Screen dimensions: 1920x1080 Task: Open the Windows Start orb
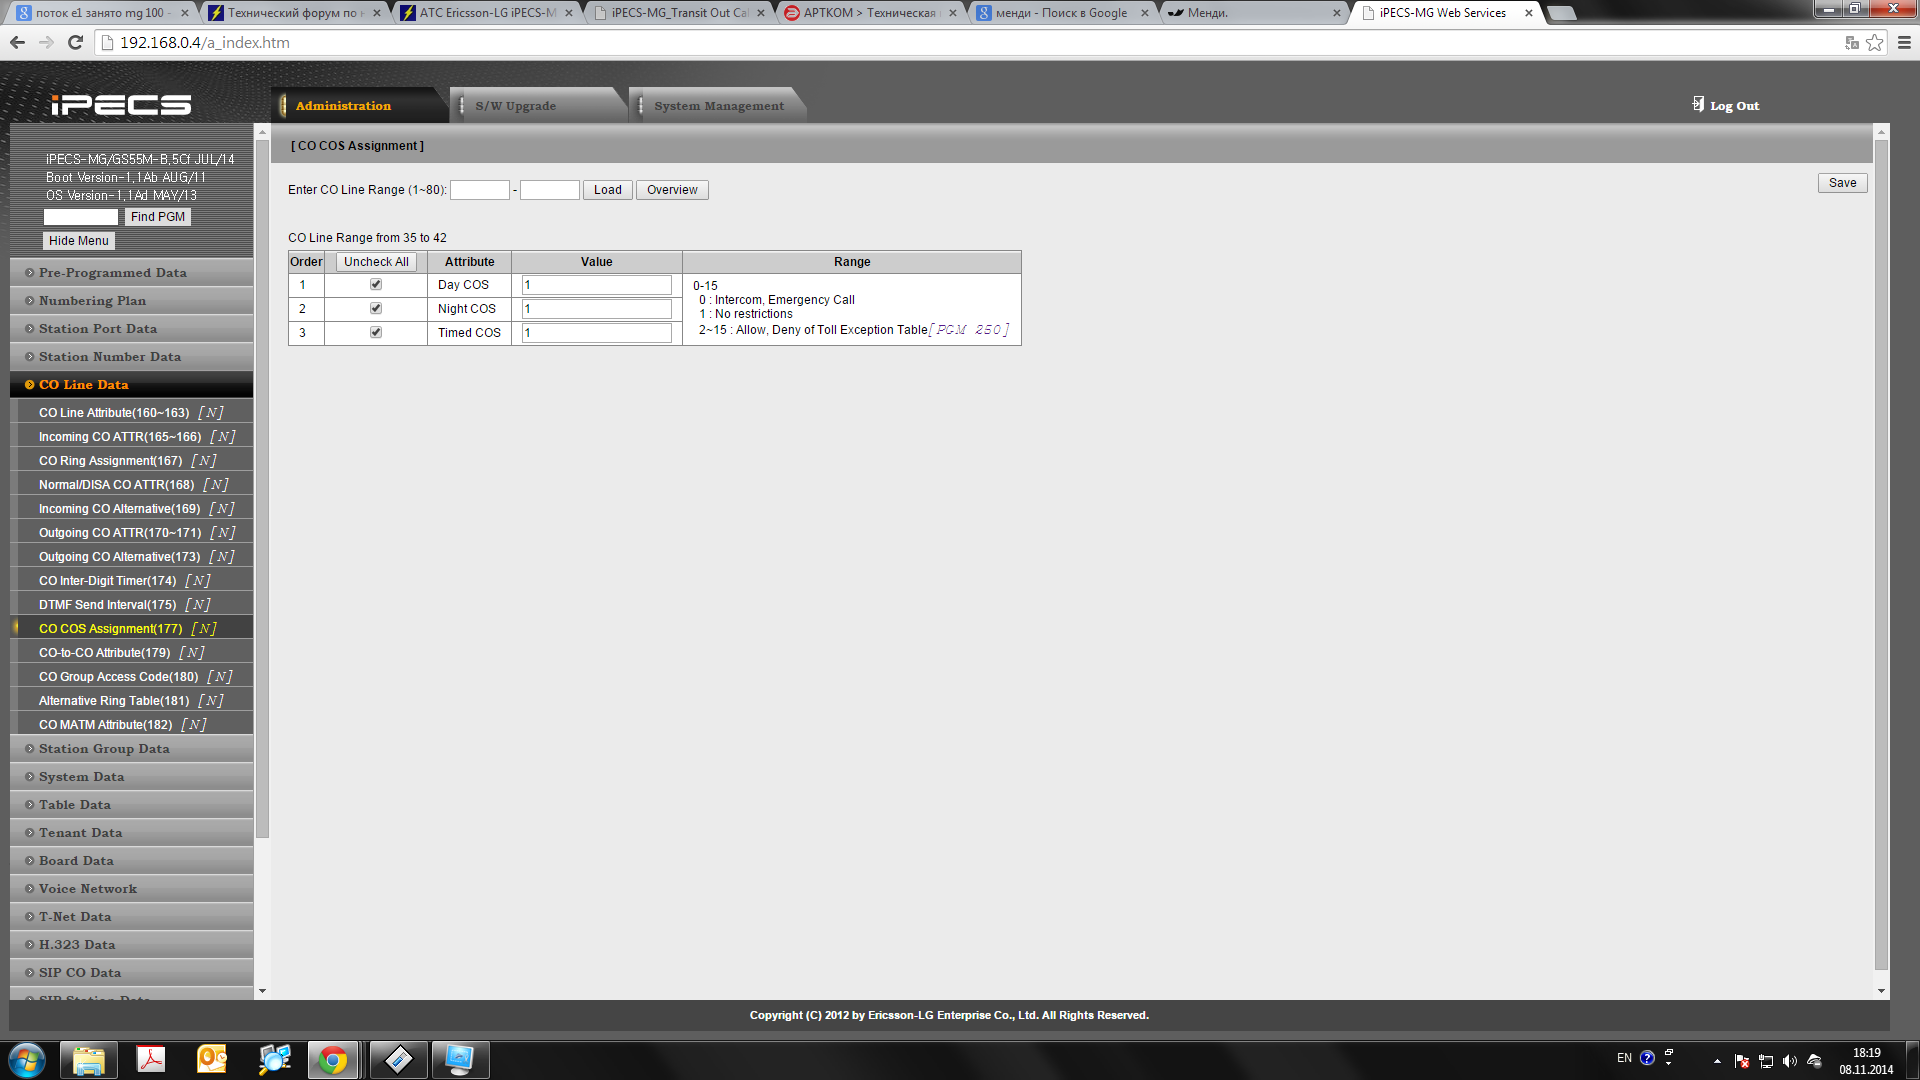pos(27,1059)
